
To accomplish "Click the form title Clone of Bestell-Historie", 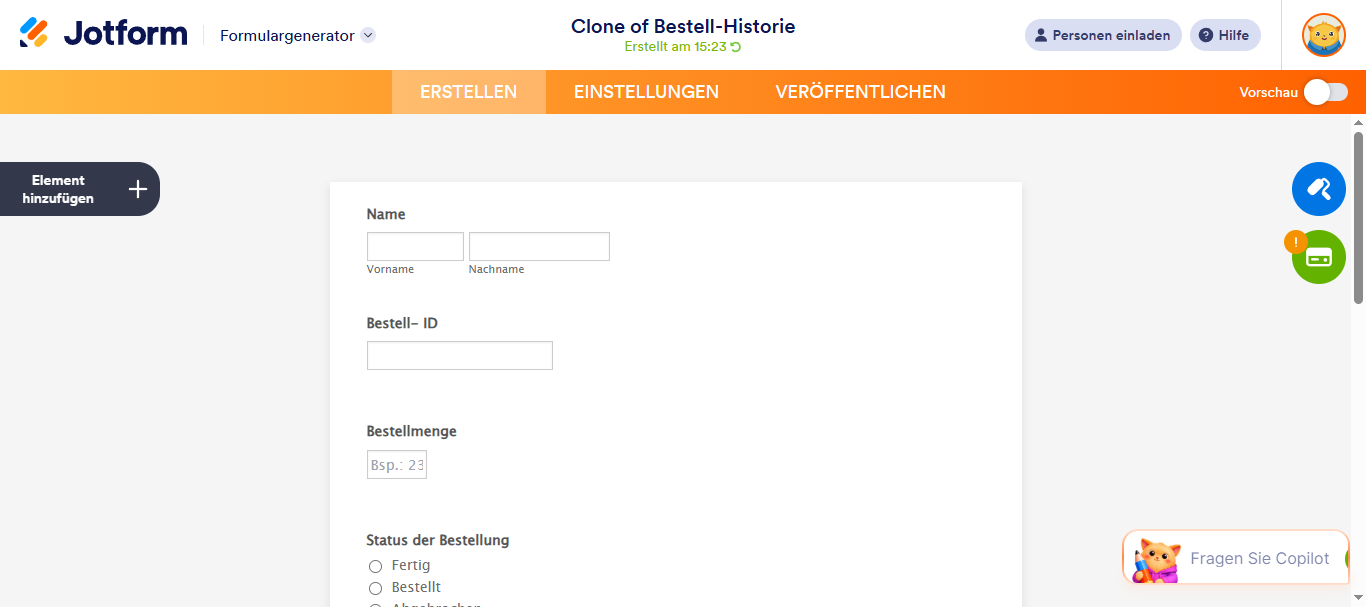I will (683, 26).
